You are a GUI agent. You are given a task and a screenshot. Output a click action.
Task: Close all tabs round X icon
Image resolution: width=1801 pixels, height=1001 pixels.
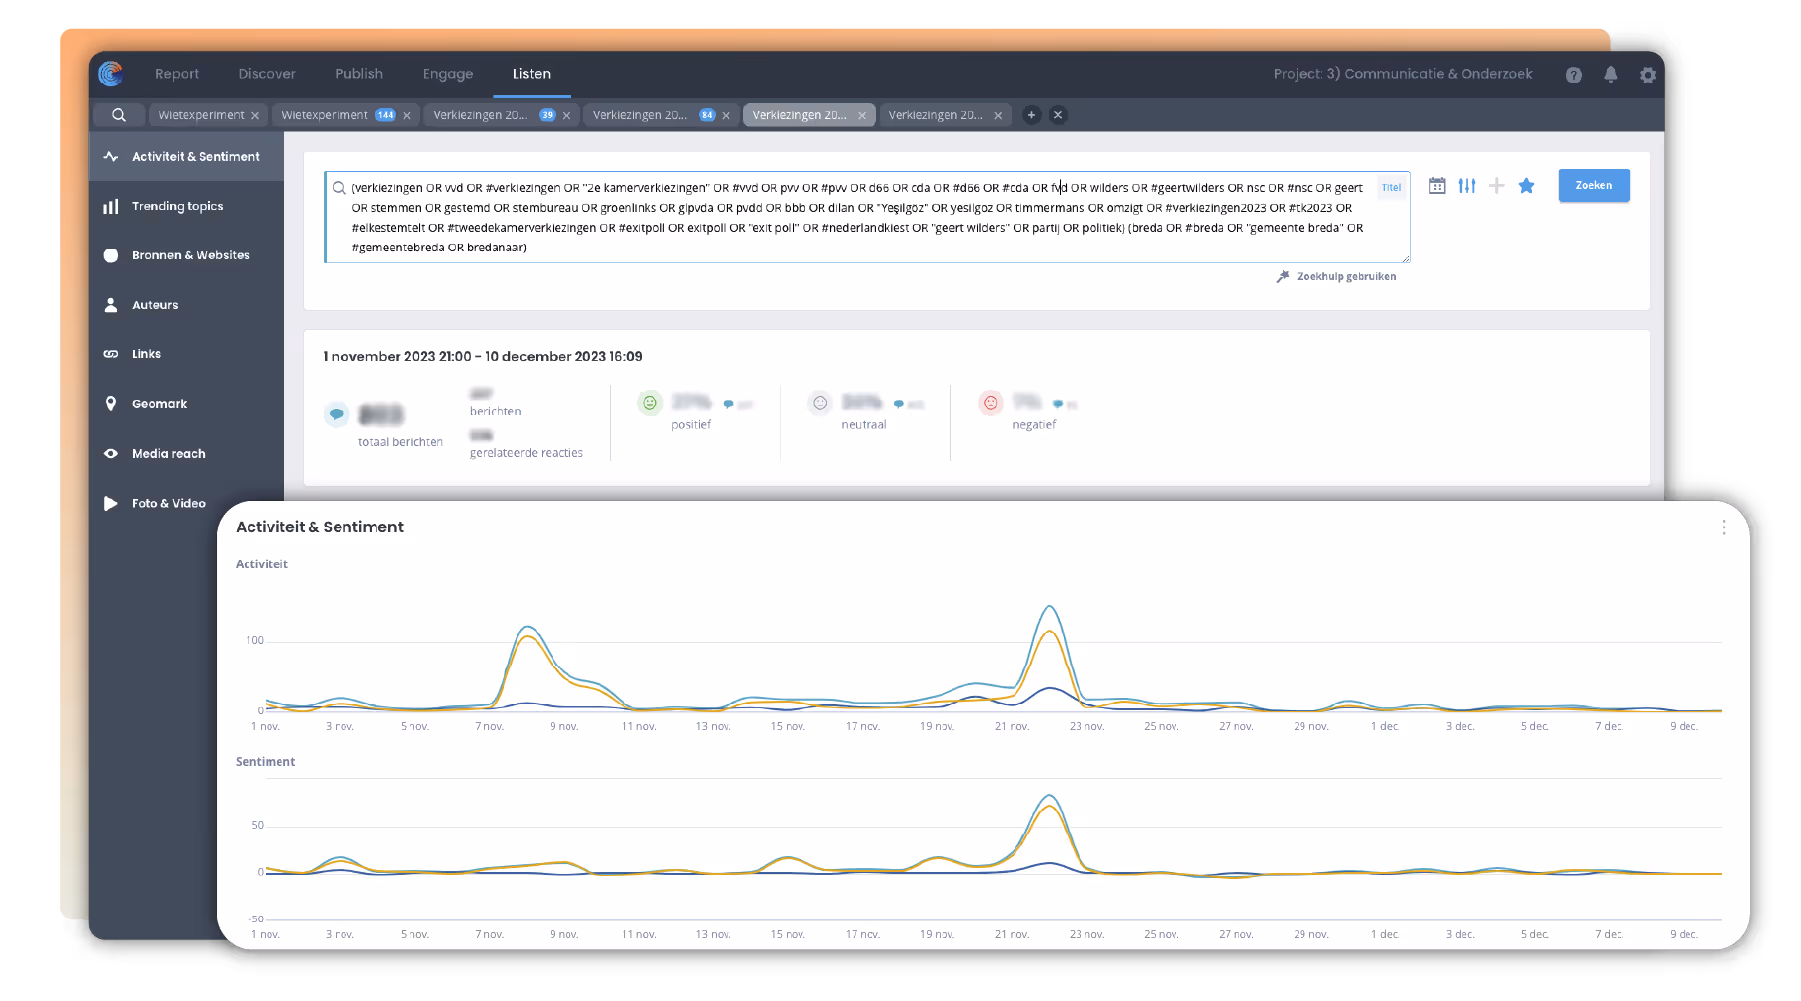[1058, 115]
